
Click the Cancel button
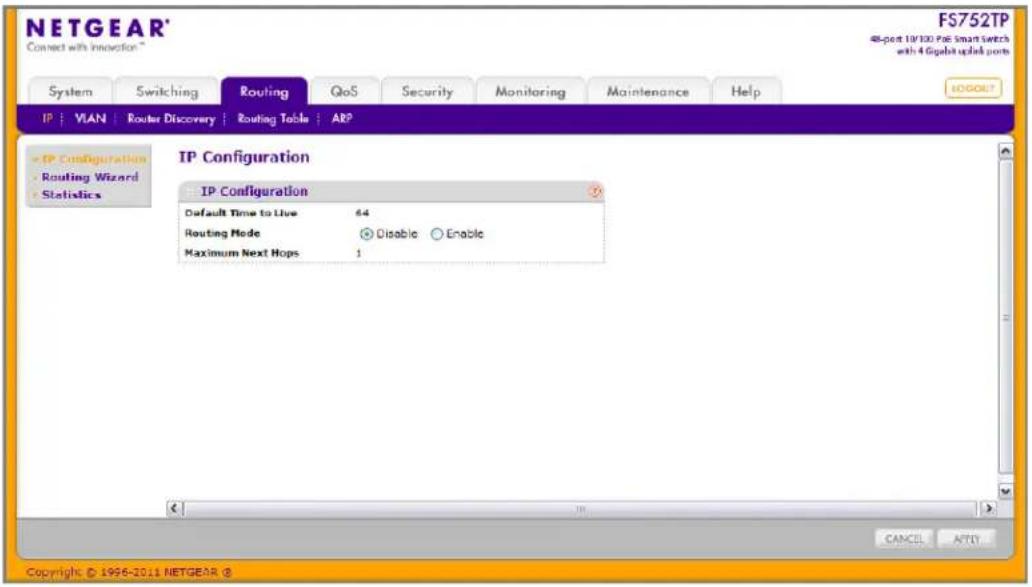point(904,539)
